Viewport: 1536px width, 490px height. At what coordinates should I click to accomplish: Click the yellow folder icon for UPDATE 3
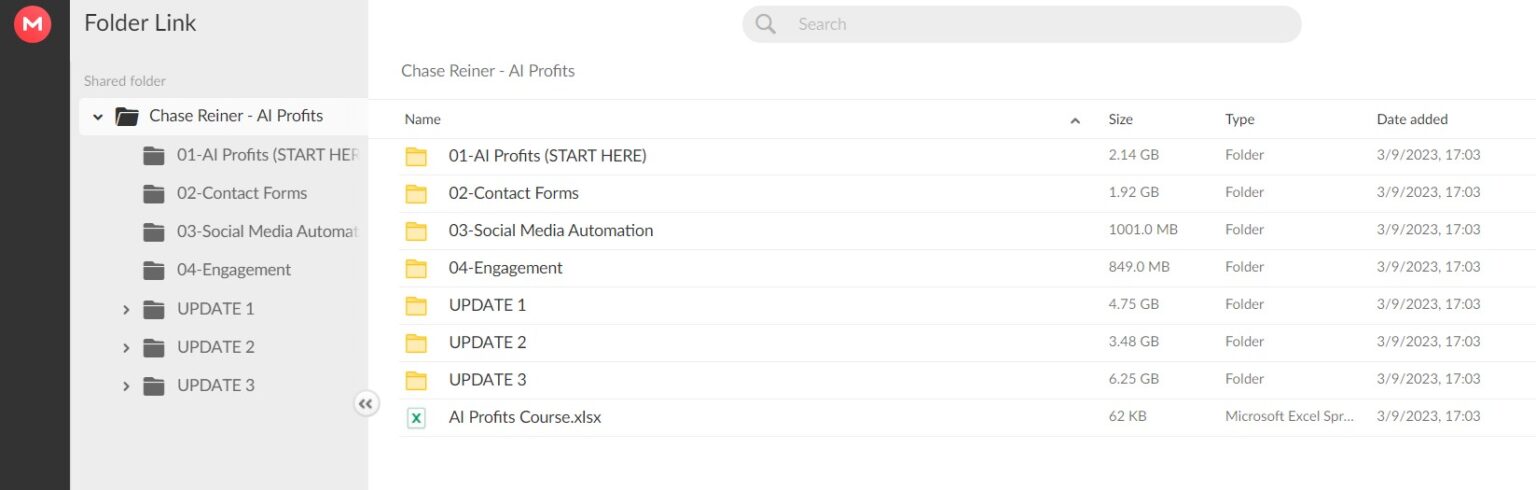(x=416, y=380)
